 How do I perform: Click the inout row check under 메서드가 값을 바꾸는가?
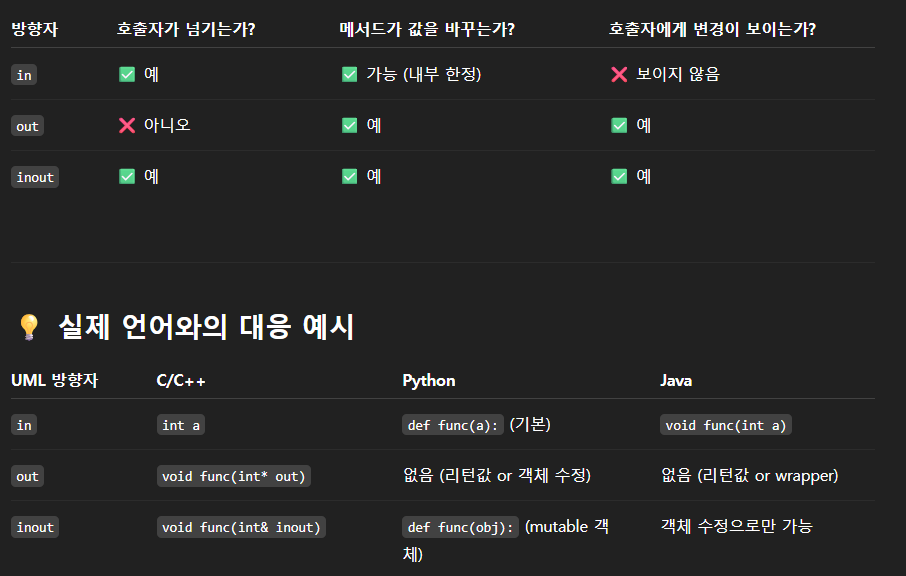tap(349, 176)
